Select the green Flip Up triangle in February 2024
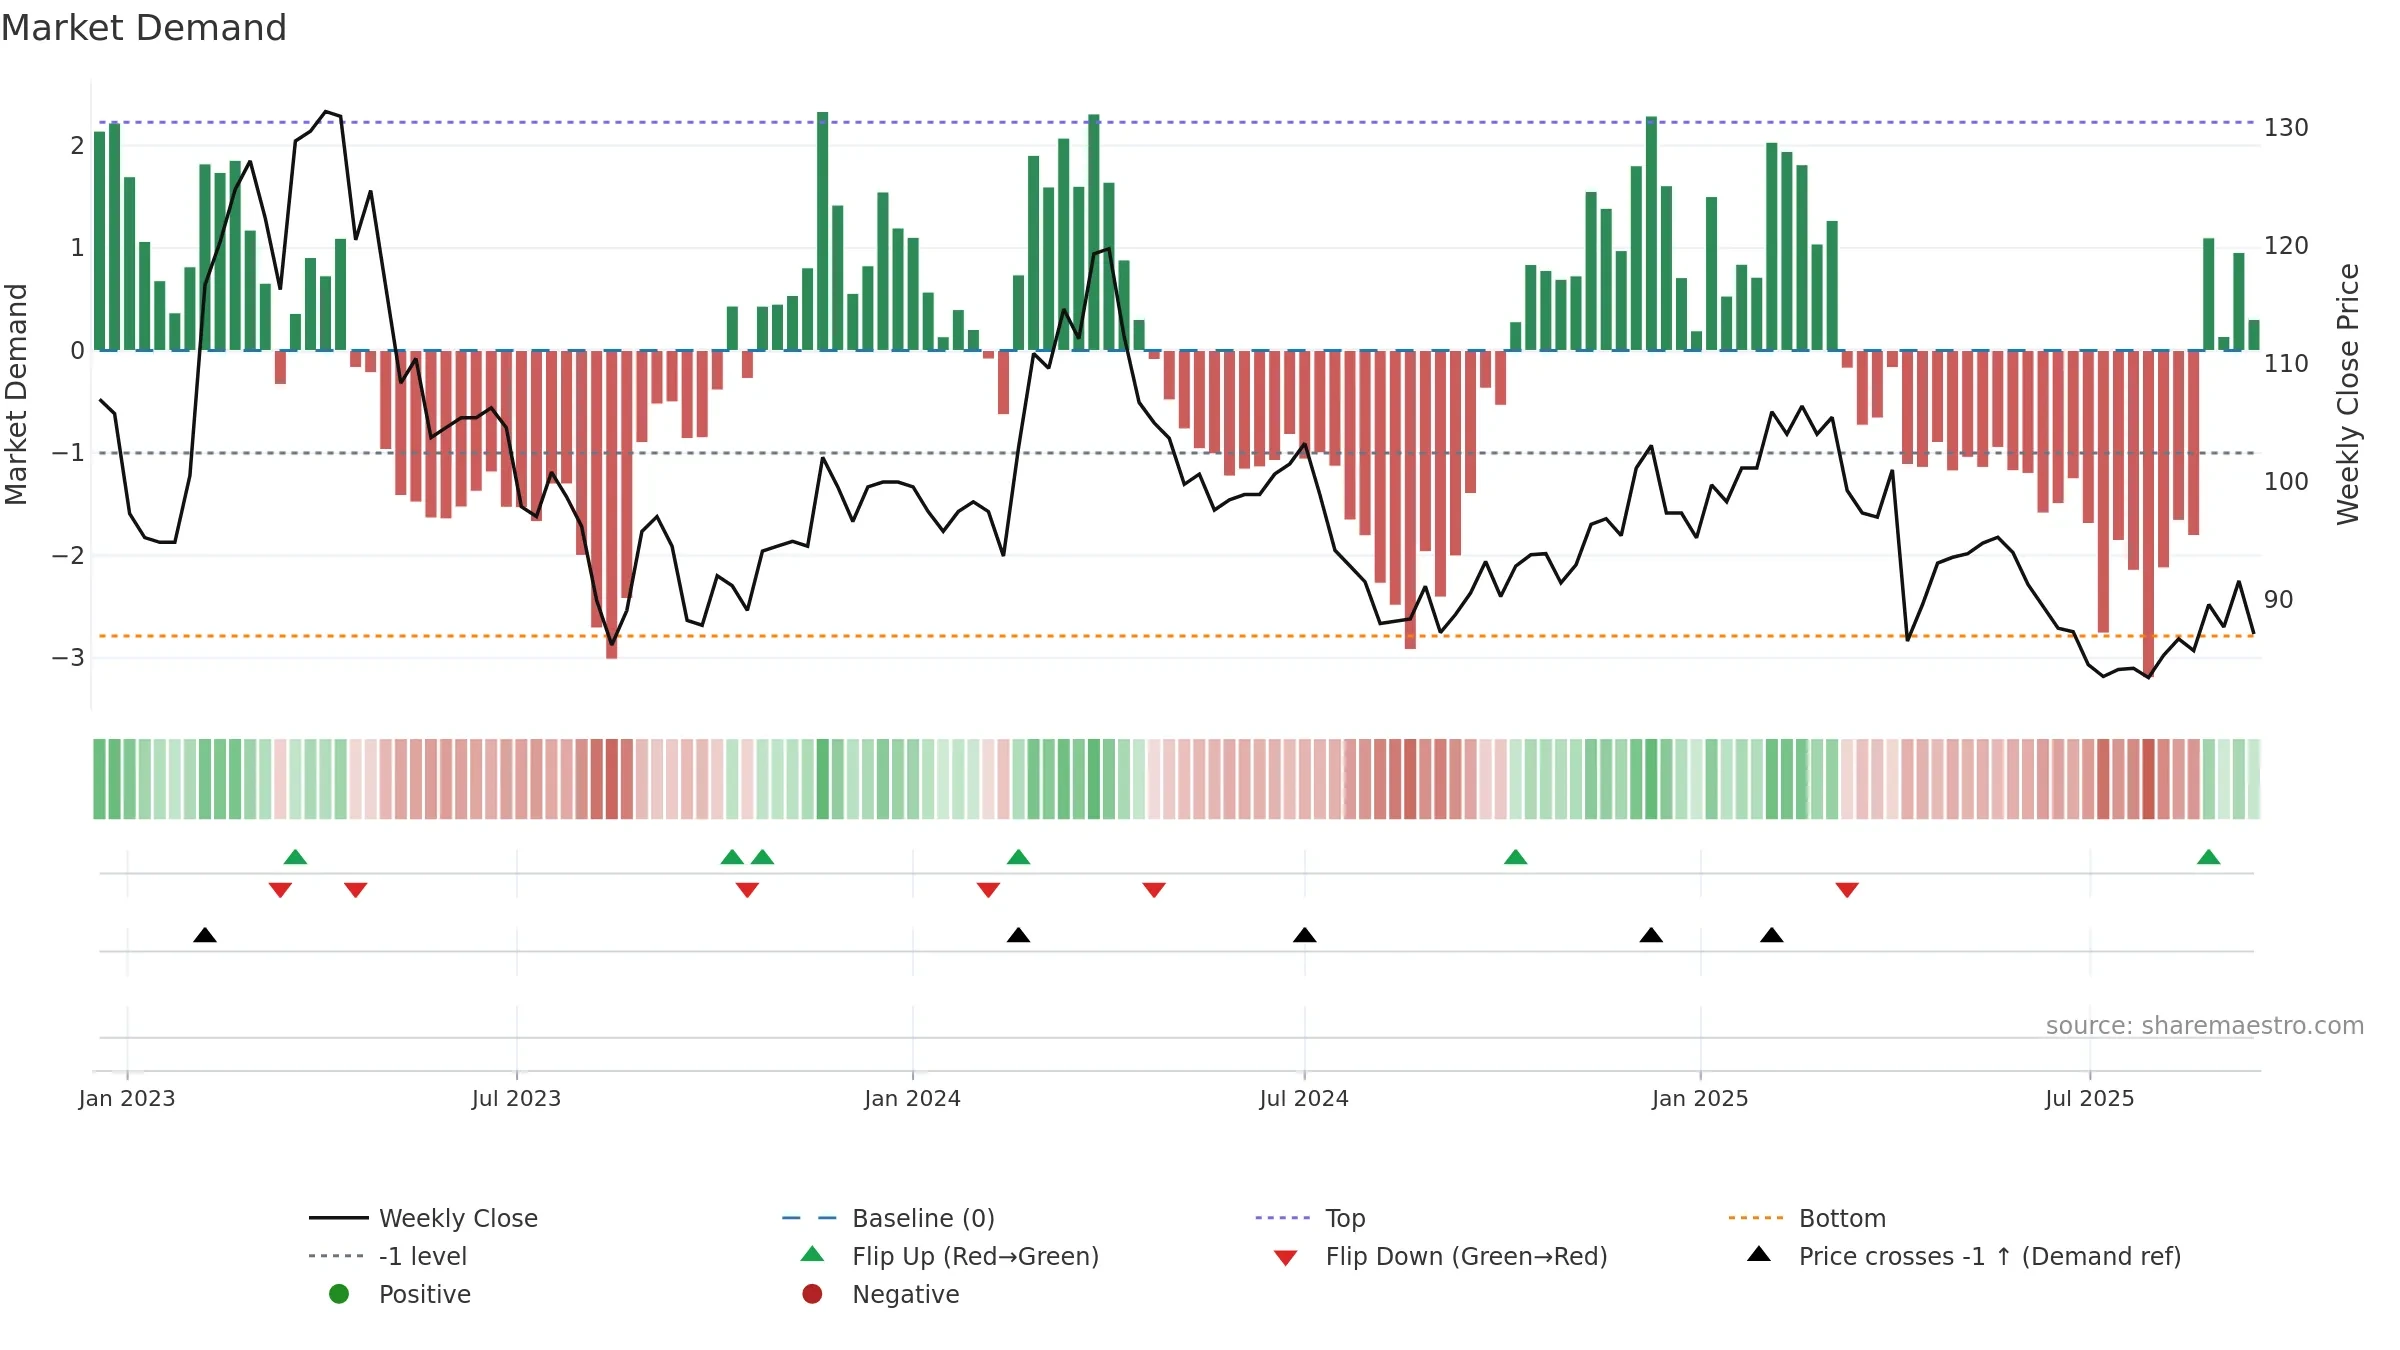The image size is (2400, 1350). [1018, 857]
